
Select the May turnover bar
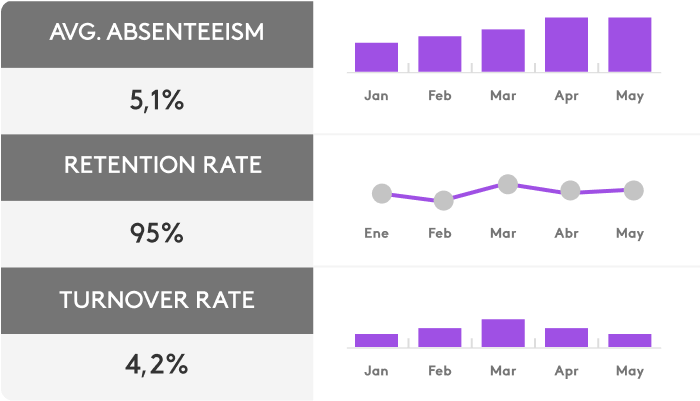630,340
